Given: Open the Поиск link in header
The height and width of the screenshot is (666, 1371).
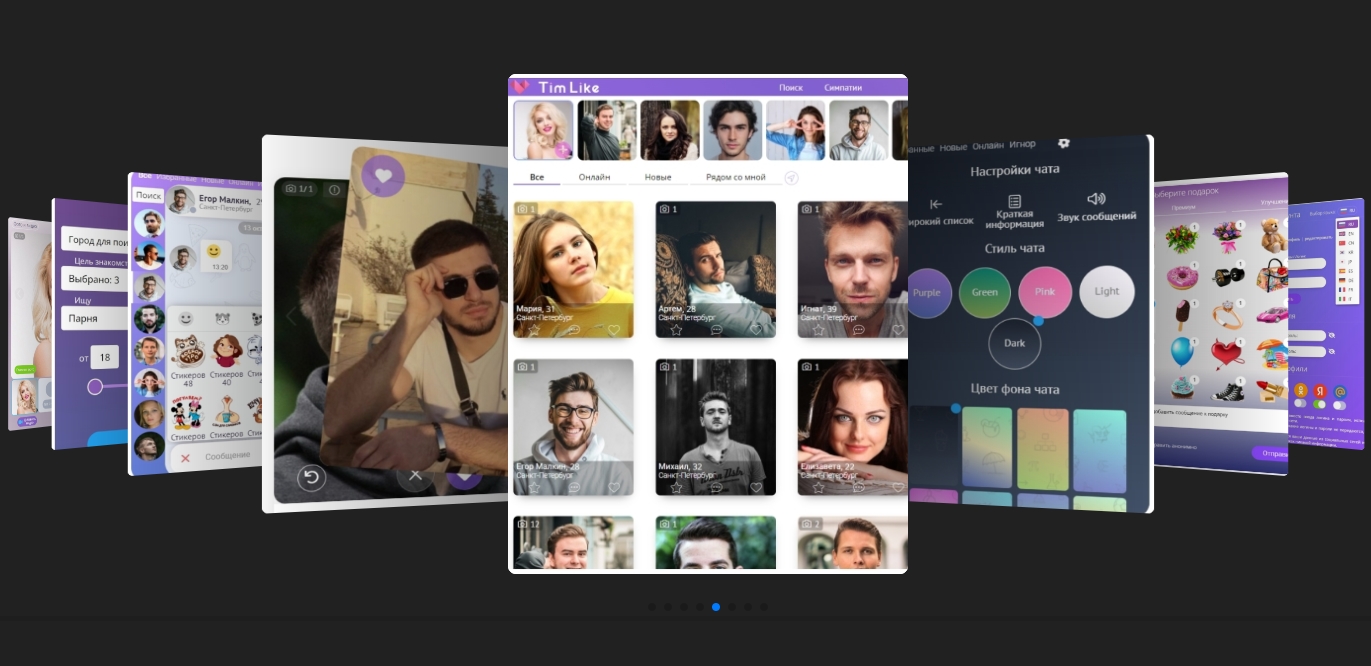Looking at the screenshot, I should tap(791, 88).
